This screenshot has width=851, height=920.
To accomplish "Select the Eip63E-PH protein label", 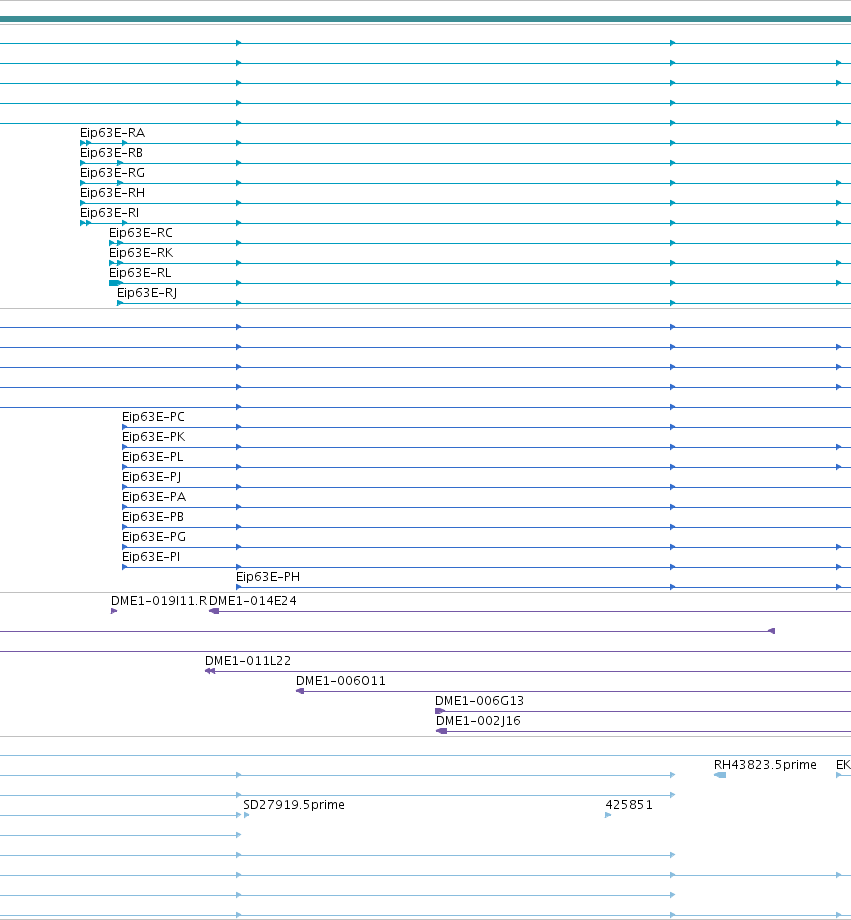I will [x=268, y=576].
